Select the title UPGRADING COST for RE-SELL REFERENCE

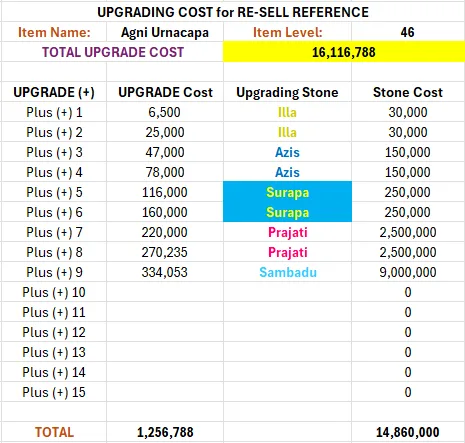[x=233, y=12]
